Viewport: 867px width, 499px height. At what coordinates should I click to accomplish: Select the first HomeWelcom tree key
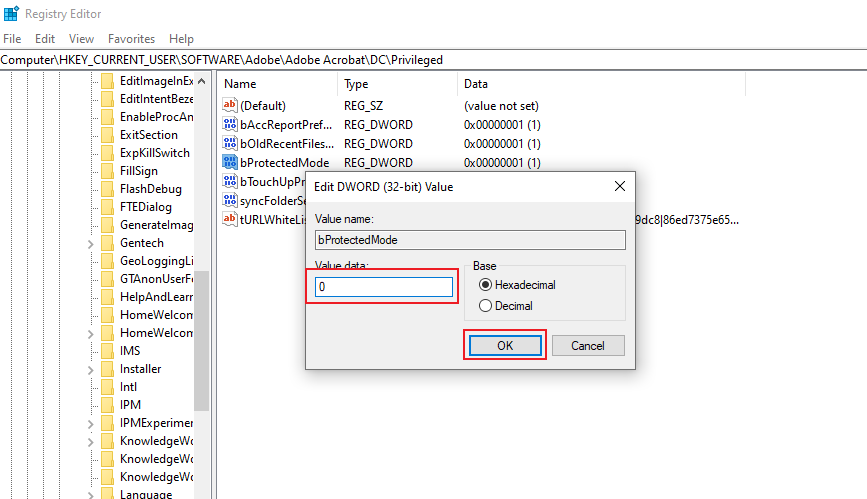(x=156, y=315)
